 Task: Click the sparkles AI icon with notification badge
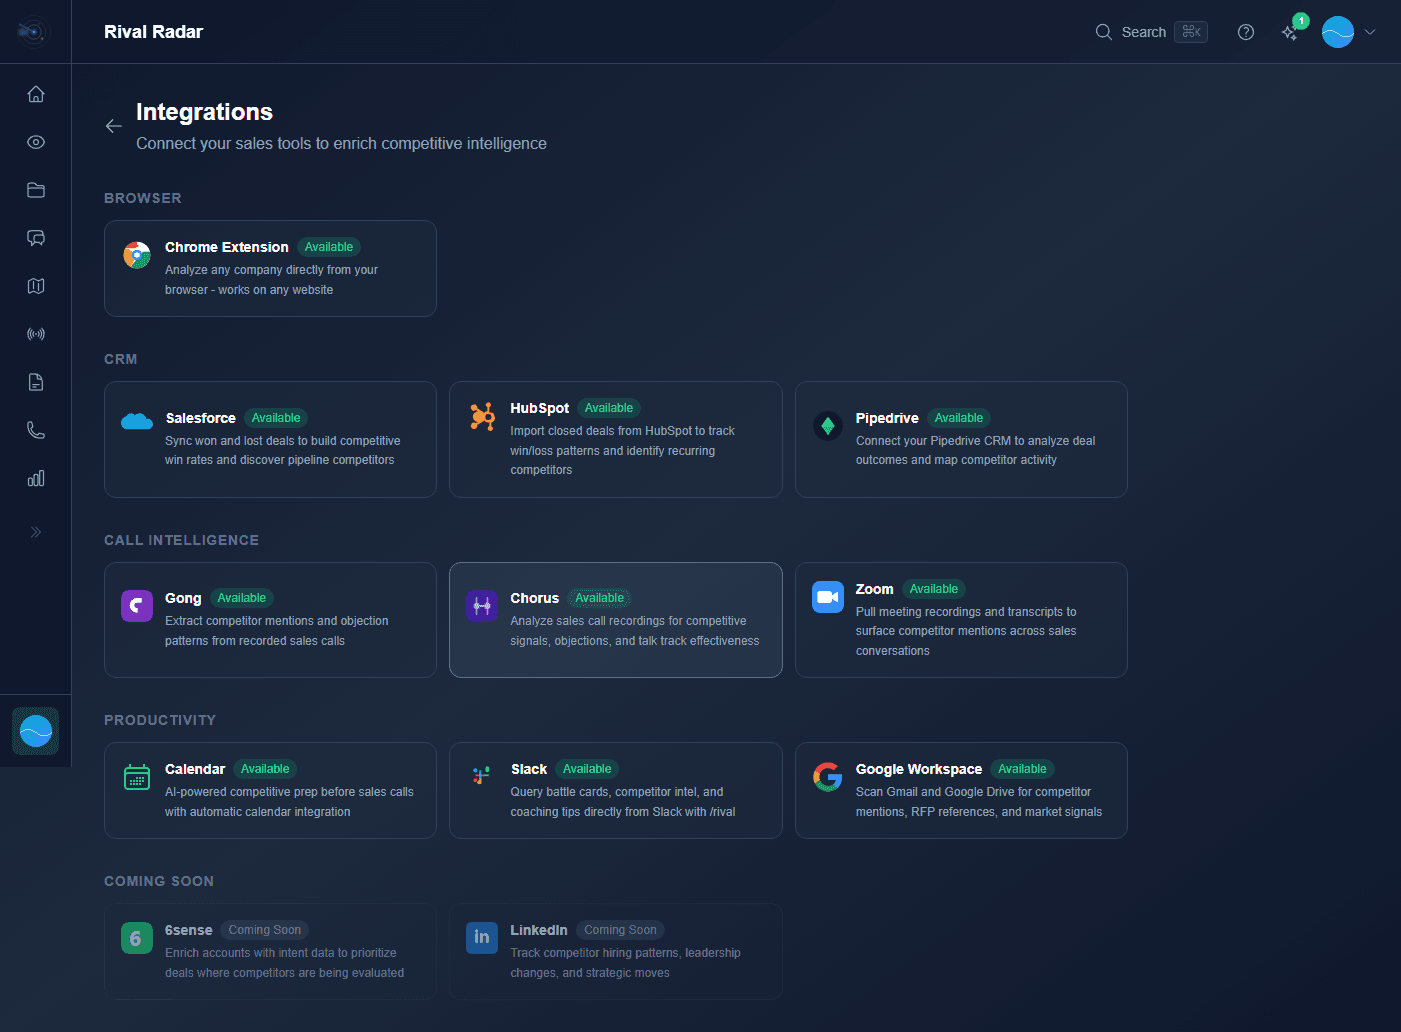click(x=1290, y=31)
